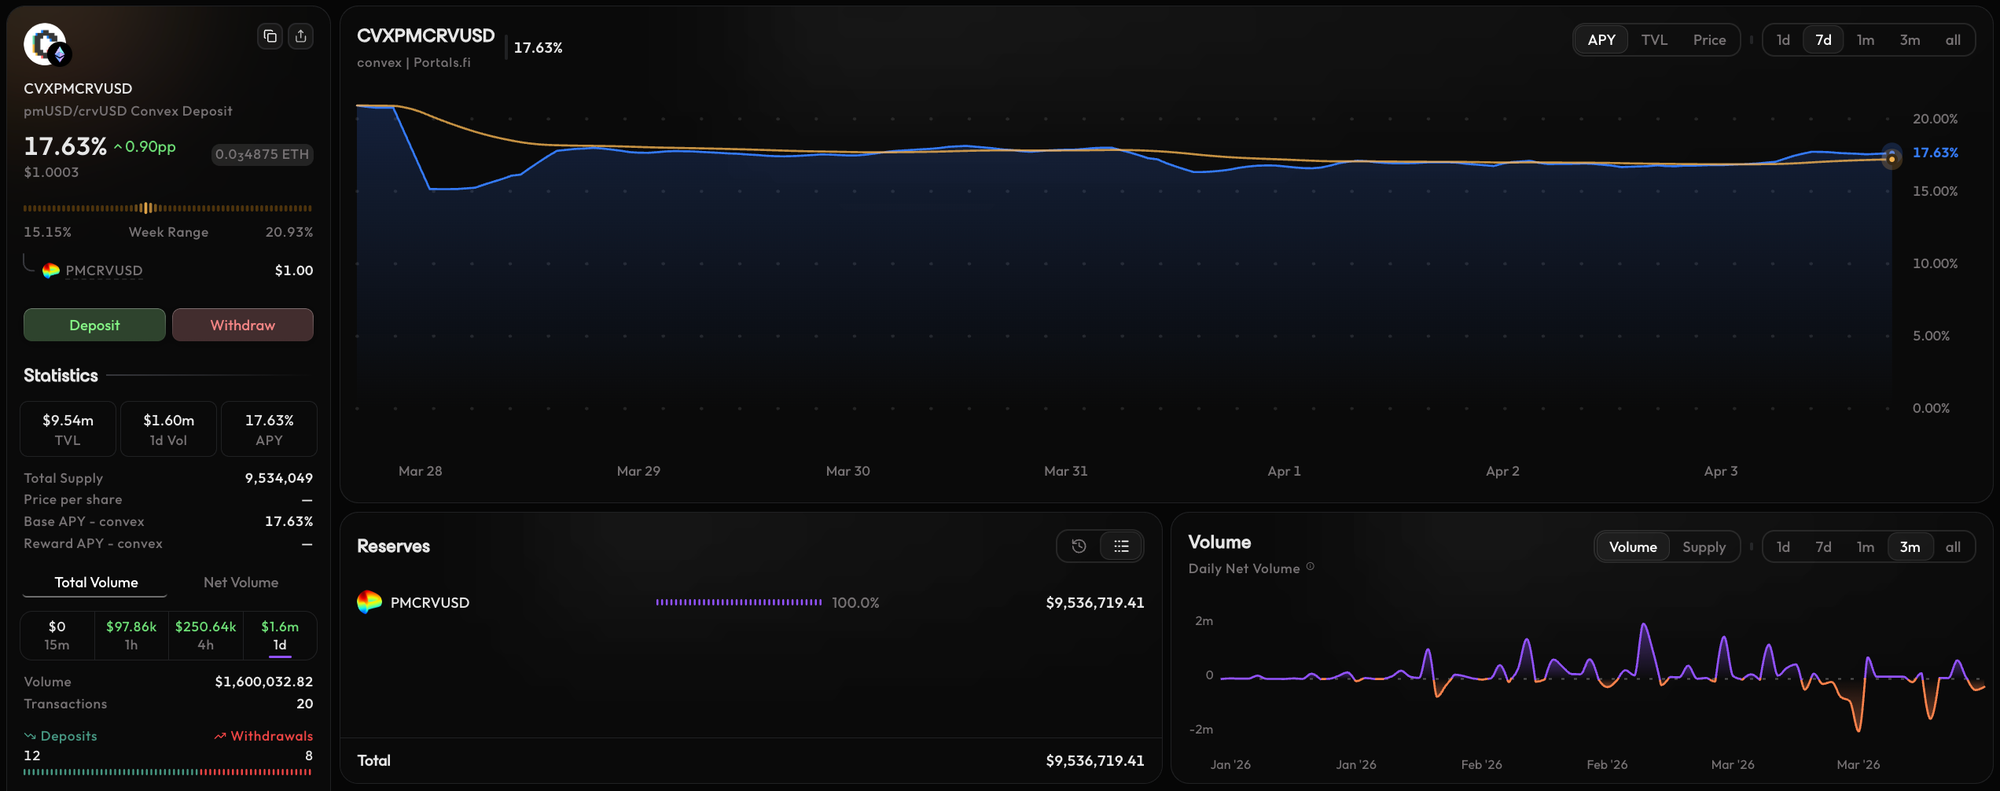Click the Daily Net Volume info icon
The height and width of the screenshot is (791, 2000).
point(1310,567)
